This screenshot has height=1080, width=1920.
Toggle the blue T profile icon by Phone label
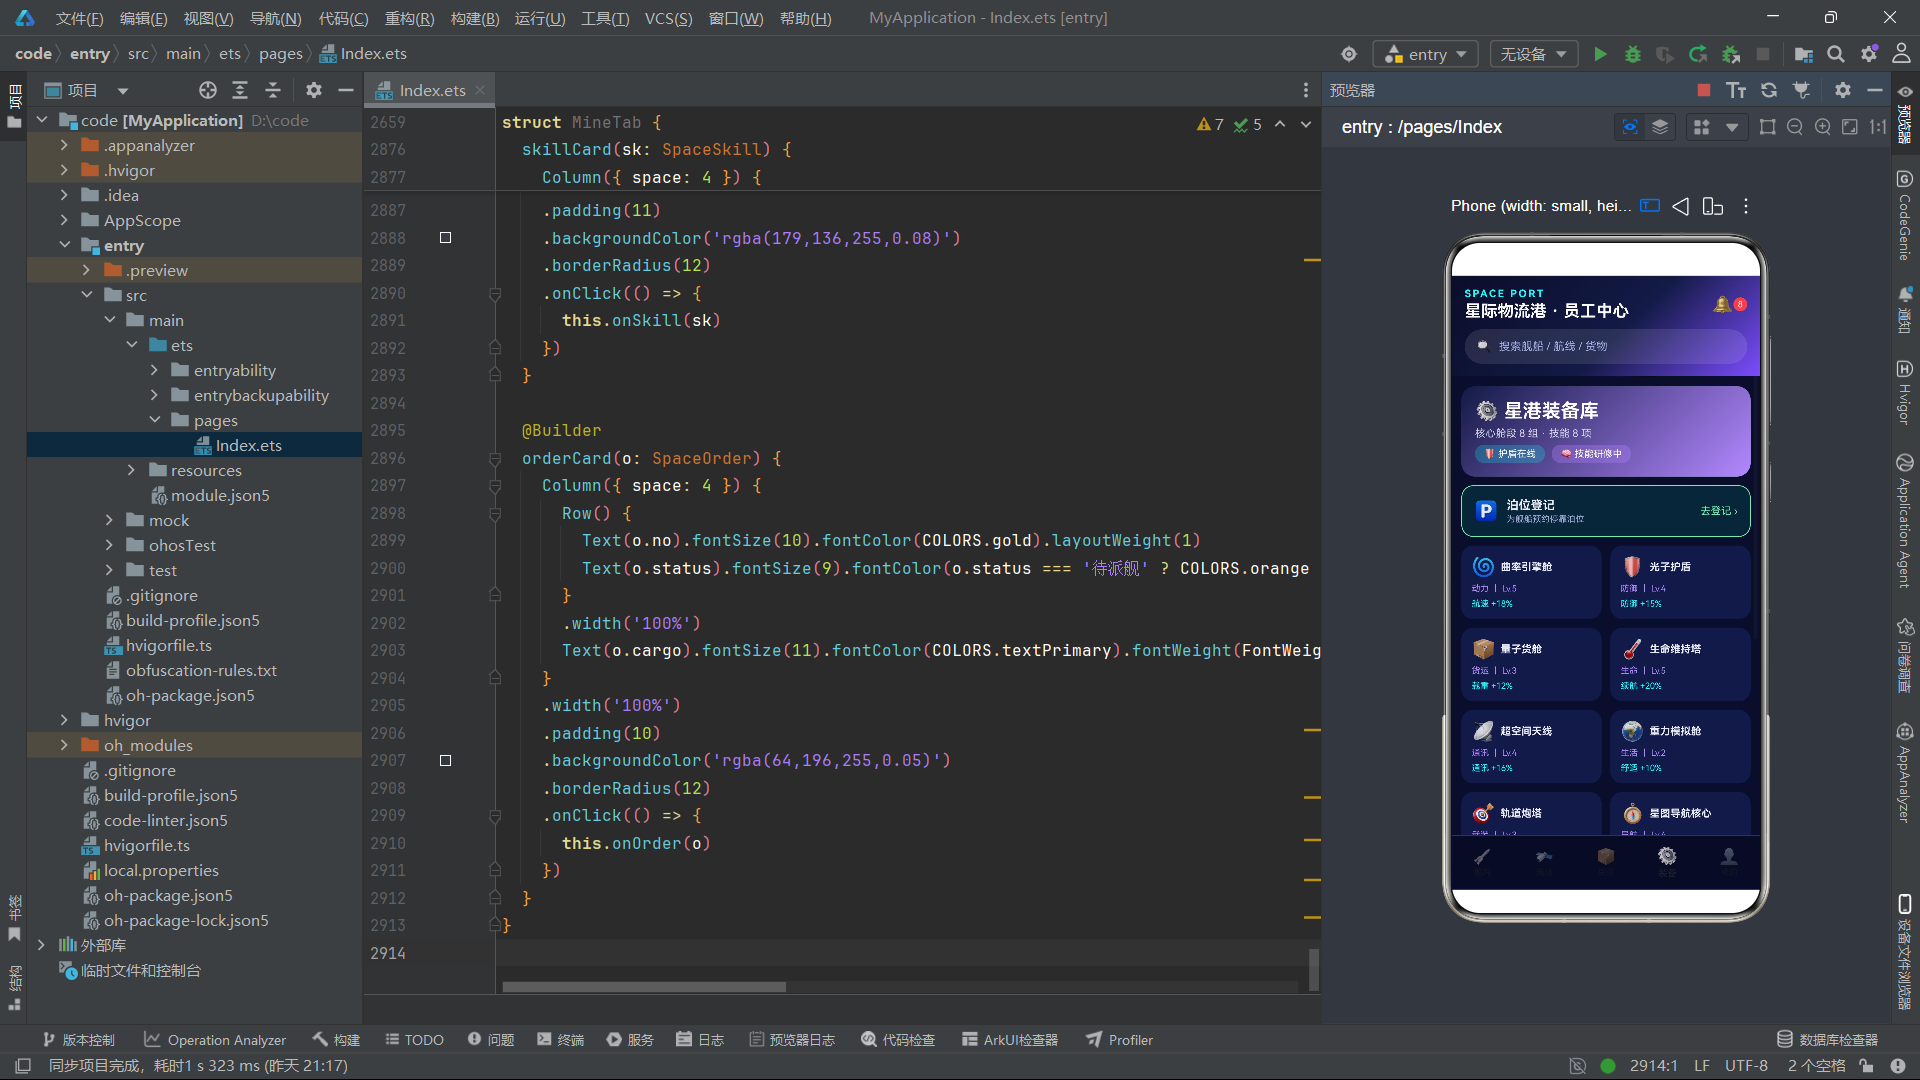[1650, 206]
